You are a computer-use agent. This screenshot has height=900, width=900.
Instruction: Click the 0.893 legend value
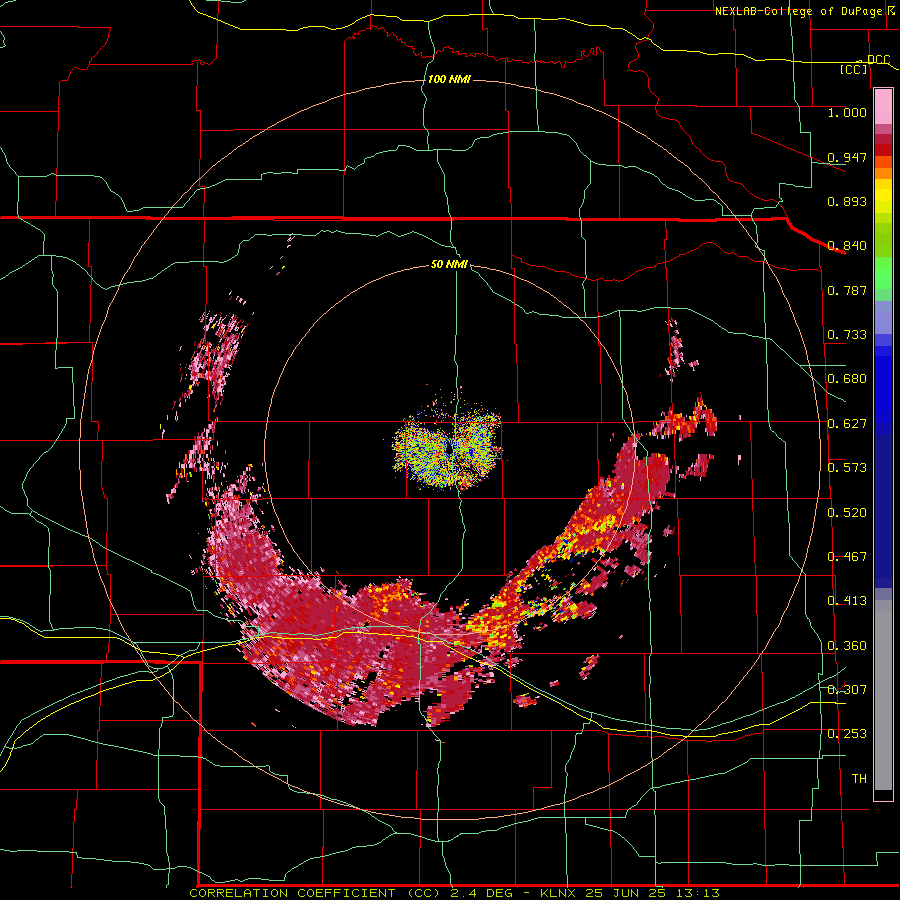[x=847, y=201]
